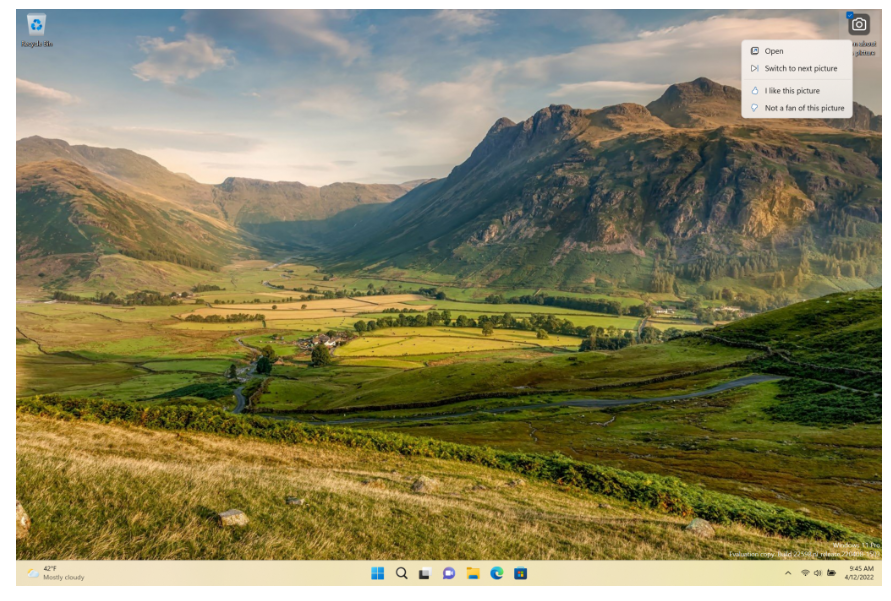This screenshot has height=601, width=891.
Task: Open the Microsoft Store
Action: click(521, 573)
